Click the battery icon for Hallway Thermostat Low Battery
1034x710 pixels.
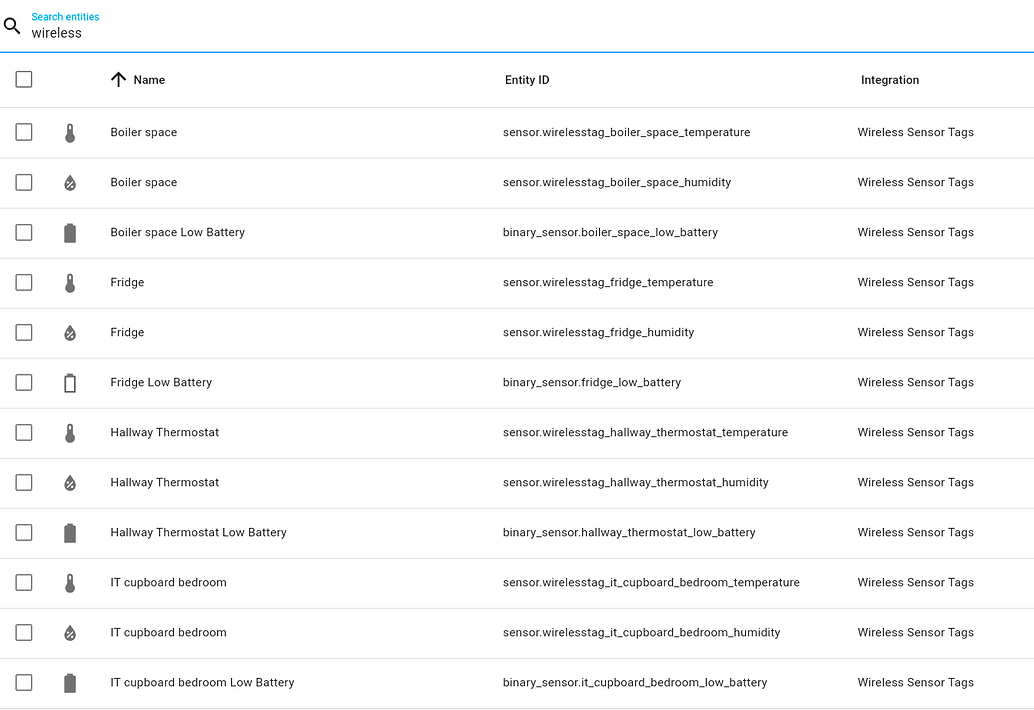70,532
